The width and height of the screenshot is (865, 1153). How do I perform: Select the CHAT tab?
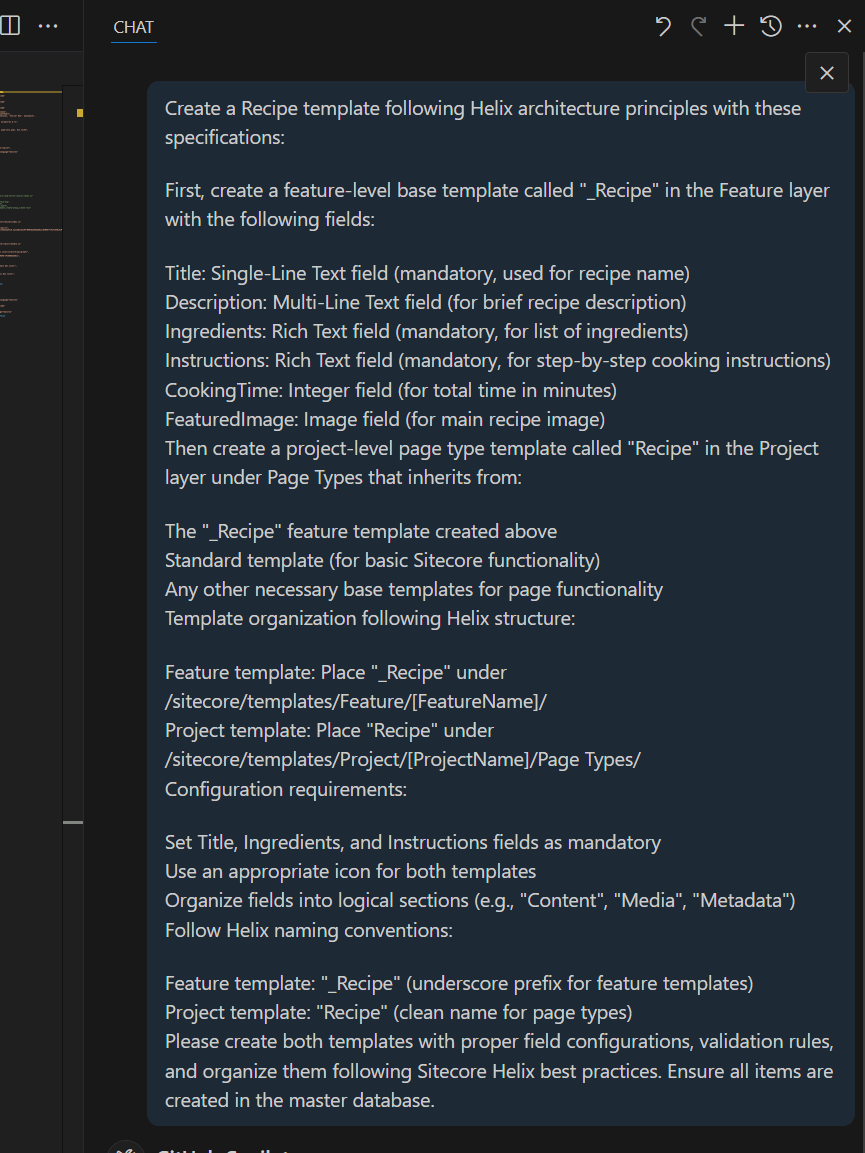133,27
